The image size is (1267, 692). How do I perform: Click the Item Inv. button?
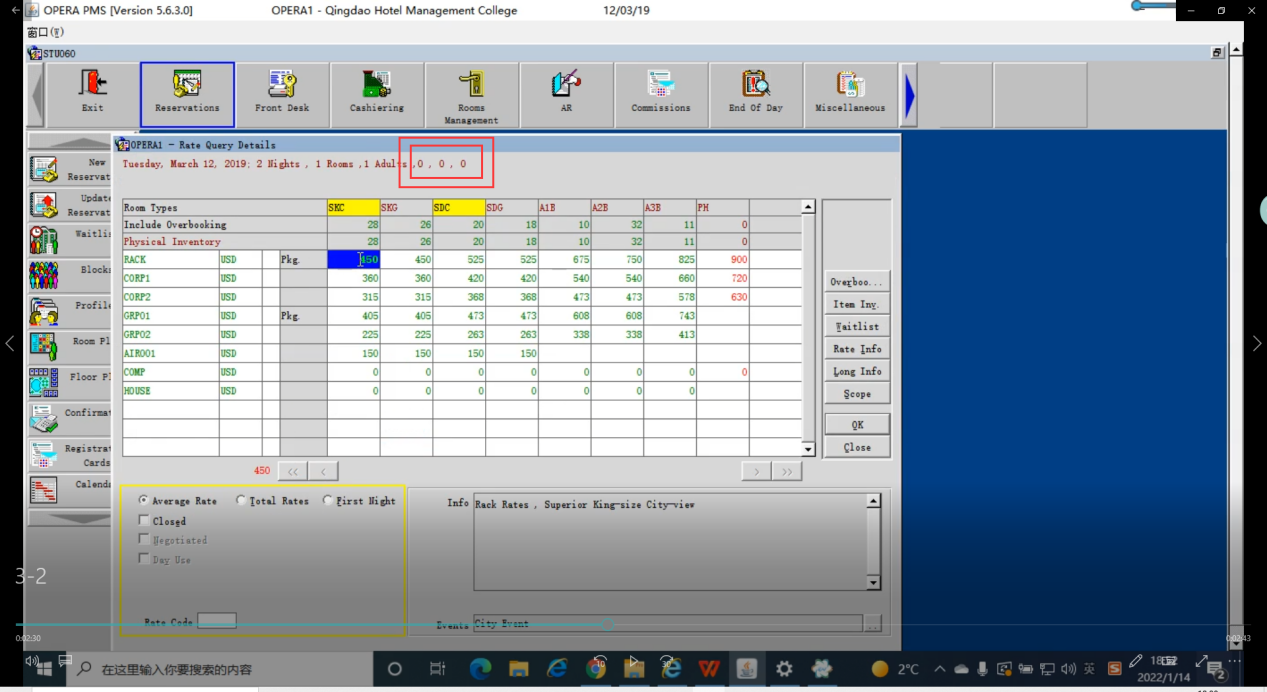(x=857, y=304)
